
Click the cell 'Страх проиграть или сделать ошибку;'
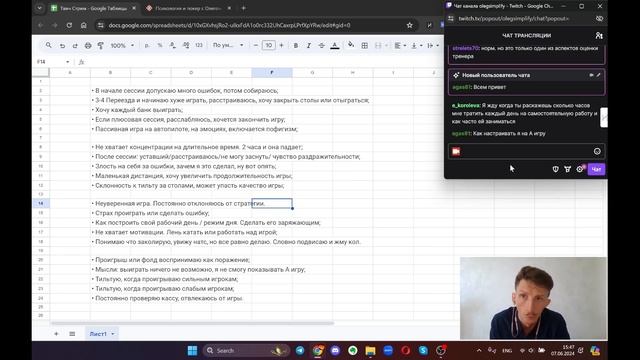(151, 213)
